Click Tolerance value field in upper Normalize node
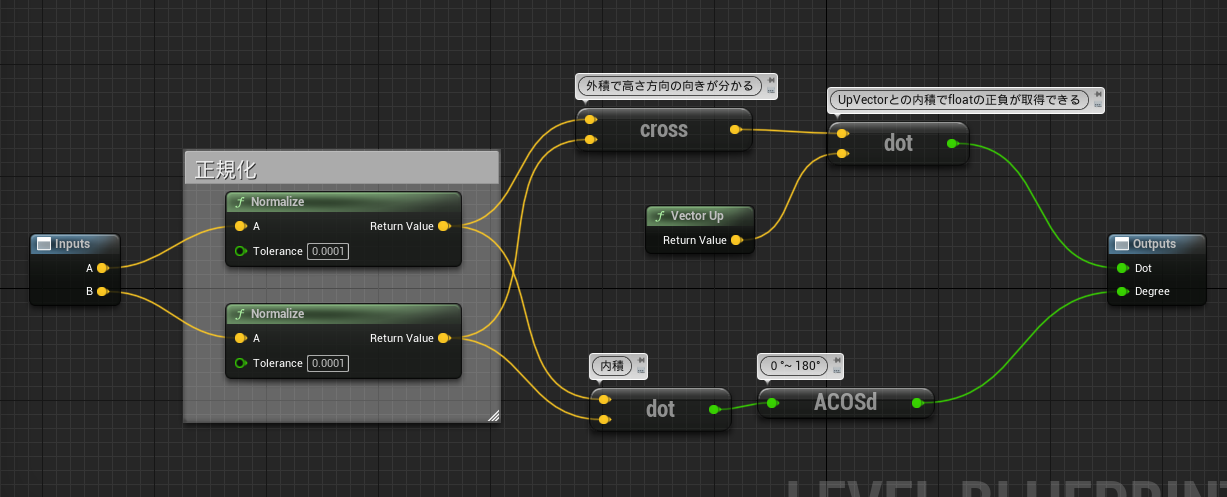Screen dimensions: 1227x497 point(328,251)
